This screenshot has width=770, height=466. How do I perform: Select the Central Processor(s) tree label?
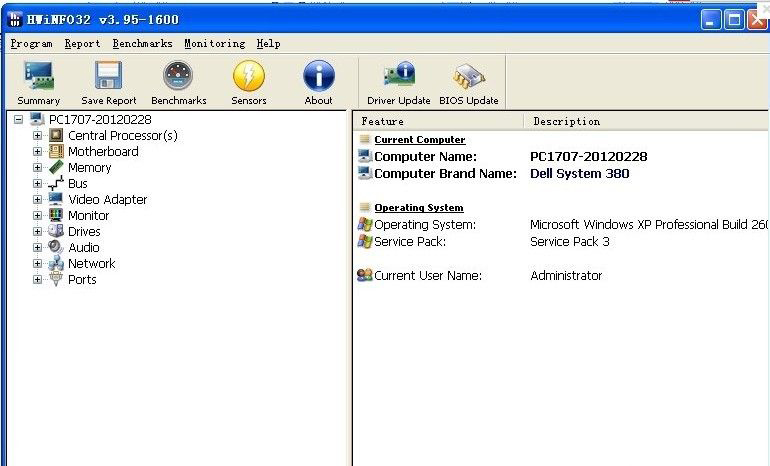[123, 136]
